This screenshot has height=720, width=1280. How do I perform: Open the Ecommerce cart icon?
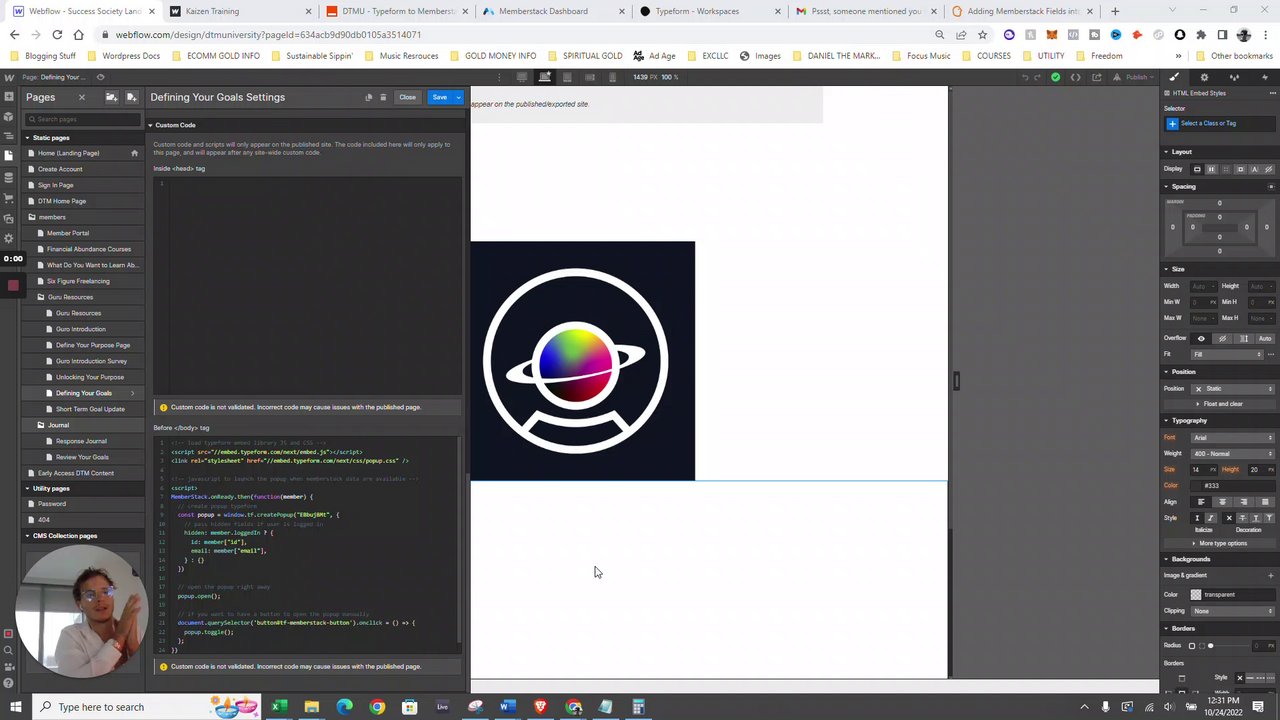9,197
